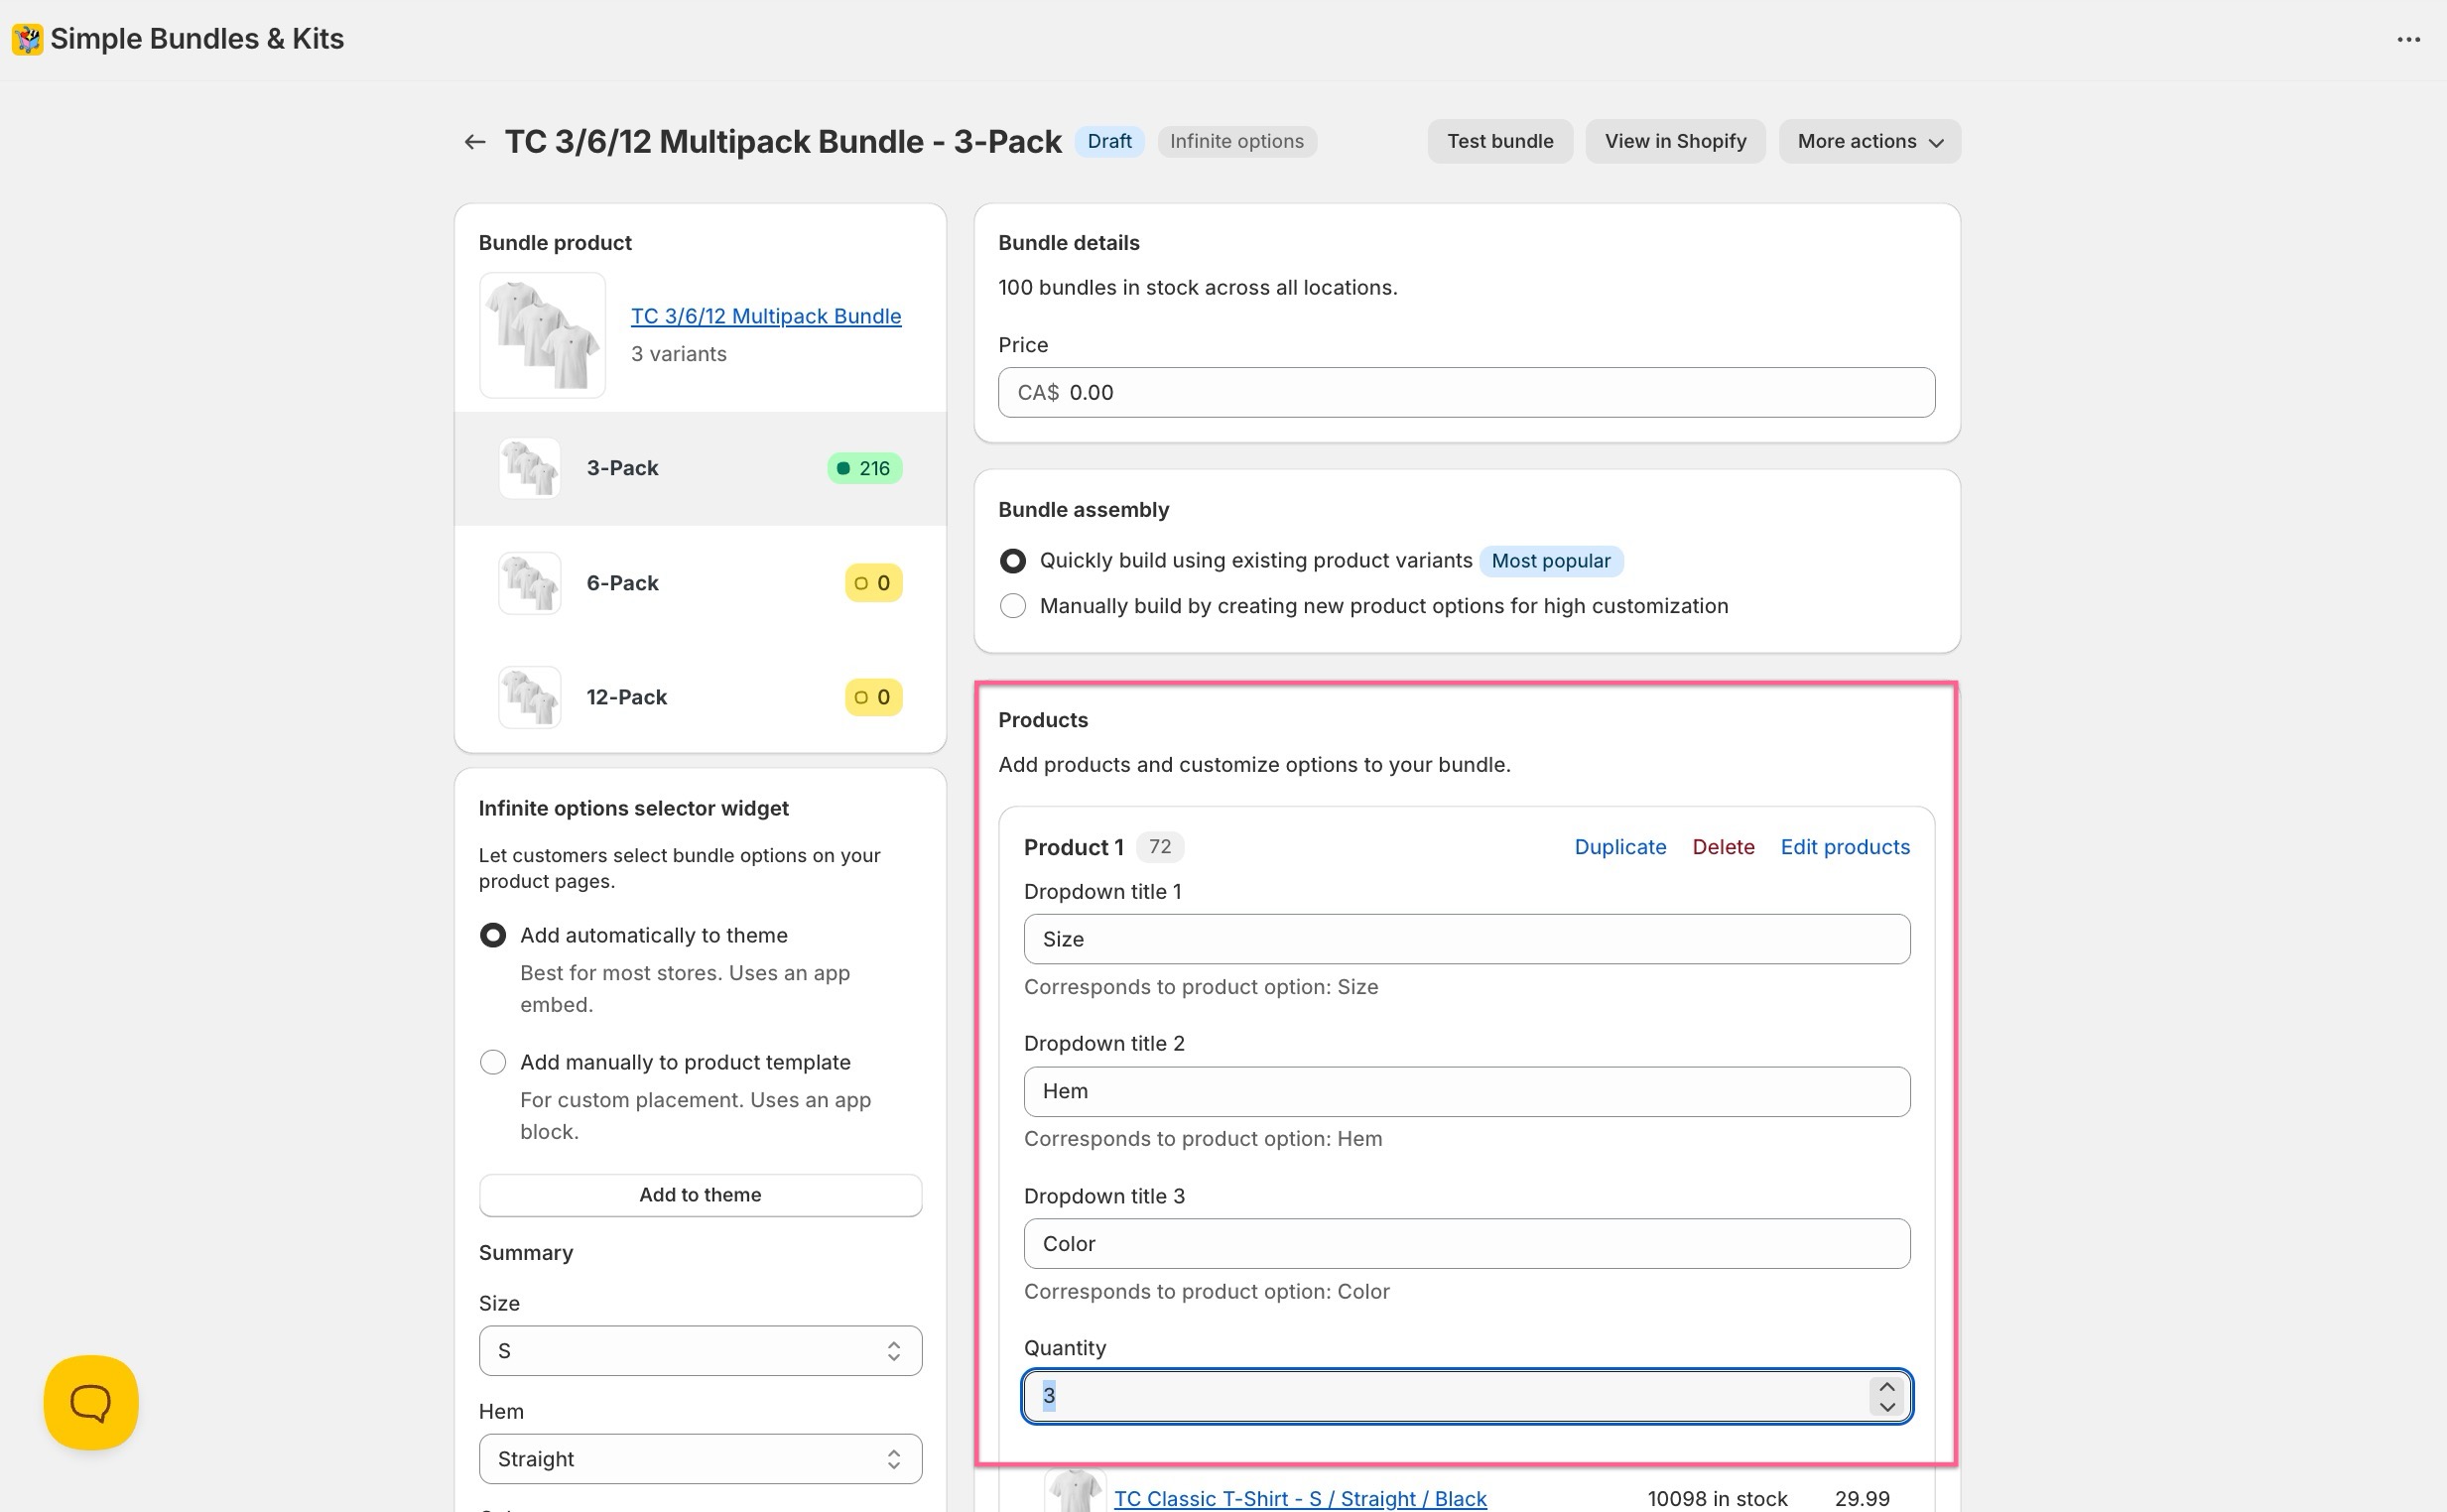Edit Dropdown title 3 Color field

click(1466, 1244)
